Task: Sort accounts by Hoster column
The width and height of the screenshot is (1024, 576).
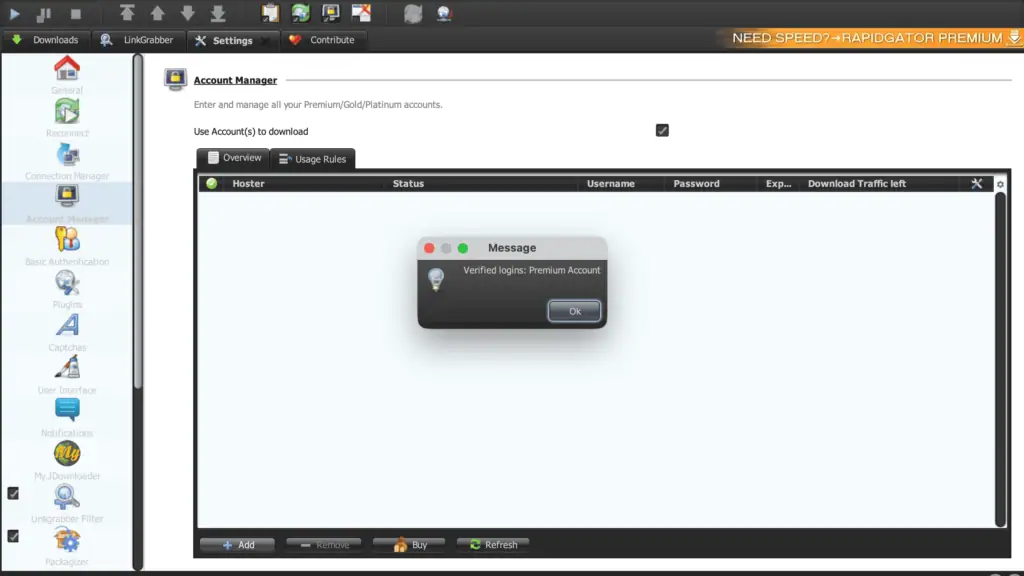Action: 306,184
